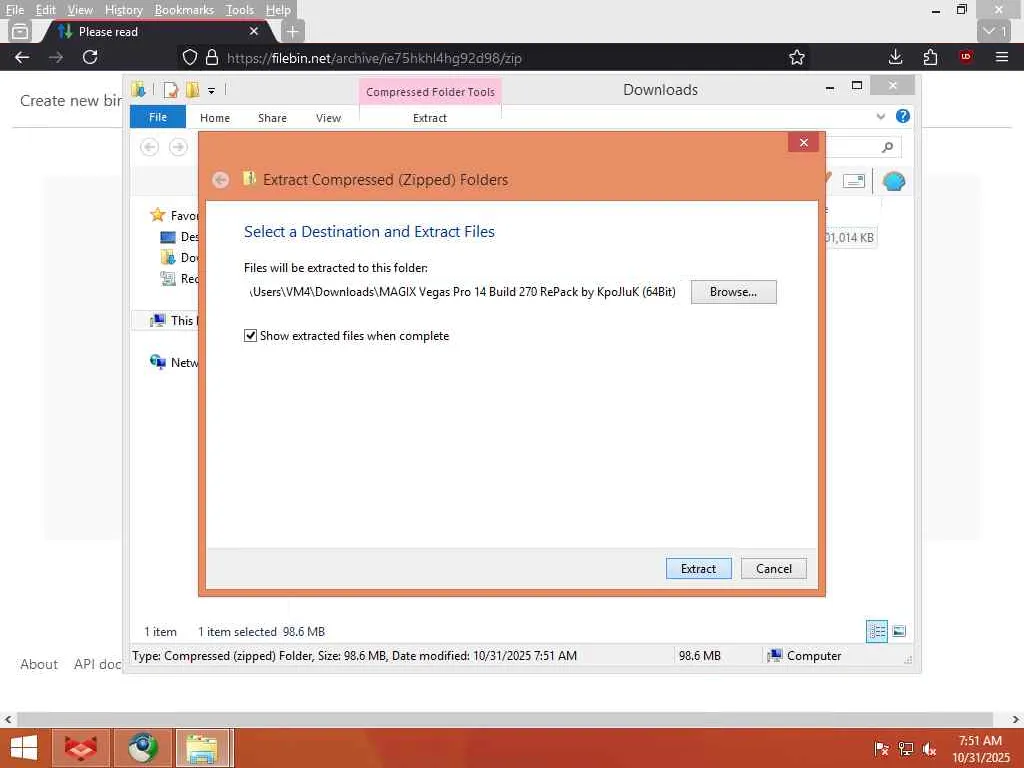The height and width of the screenshot is (768, 1024).
Task: Open the Help menu in Firefox
Action: click(278, 10)
